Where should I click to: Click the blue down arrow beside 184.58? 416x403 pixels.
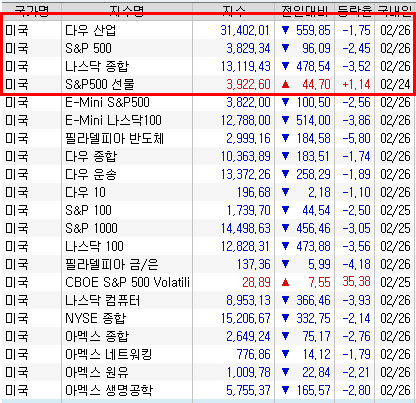tap(285, 138)
